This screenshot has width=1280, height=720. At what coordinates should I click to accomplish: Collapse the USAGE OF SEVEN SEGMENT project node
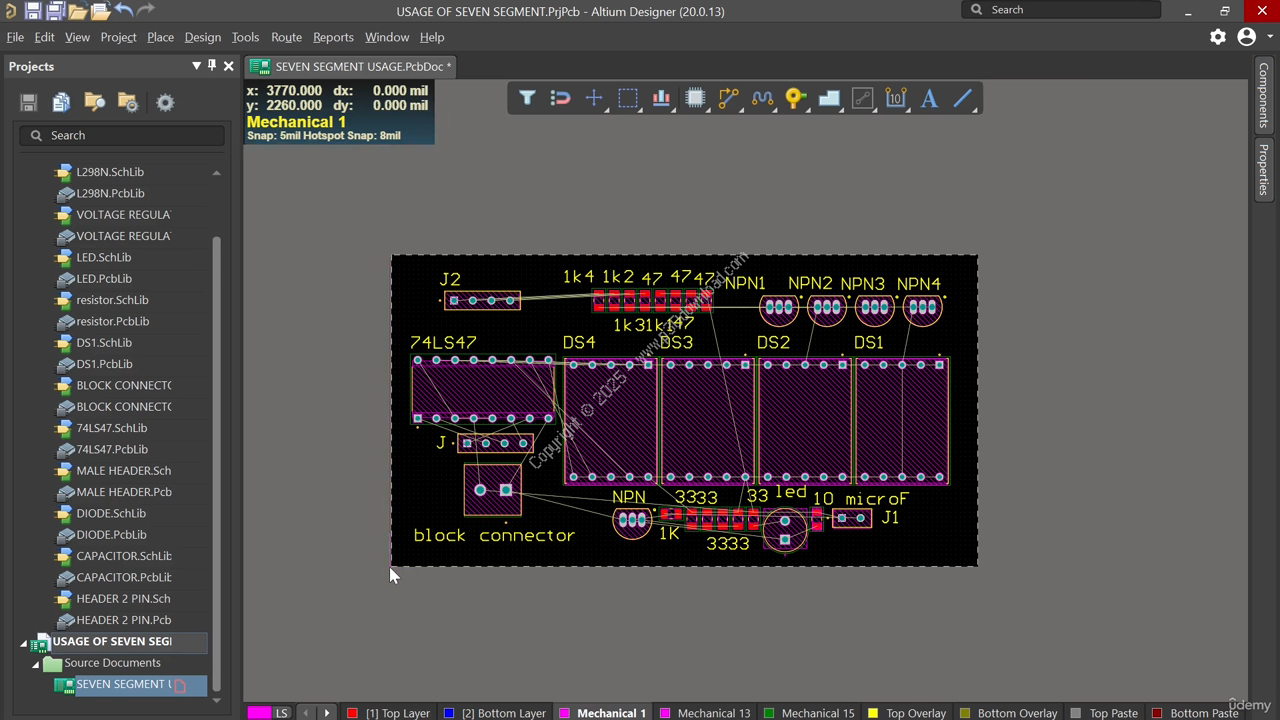click(x=23, y=643)
